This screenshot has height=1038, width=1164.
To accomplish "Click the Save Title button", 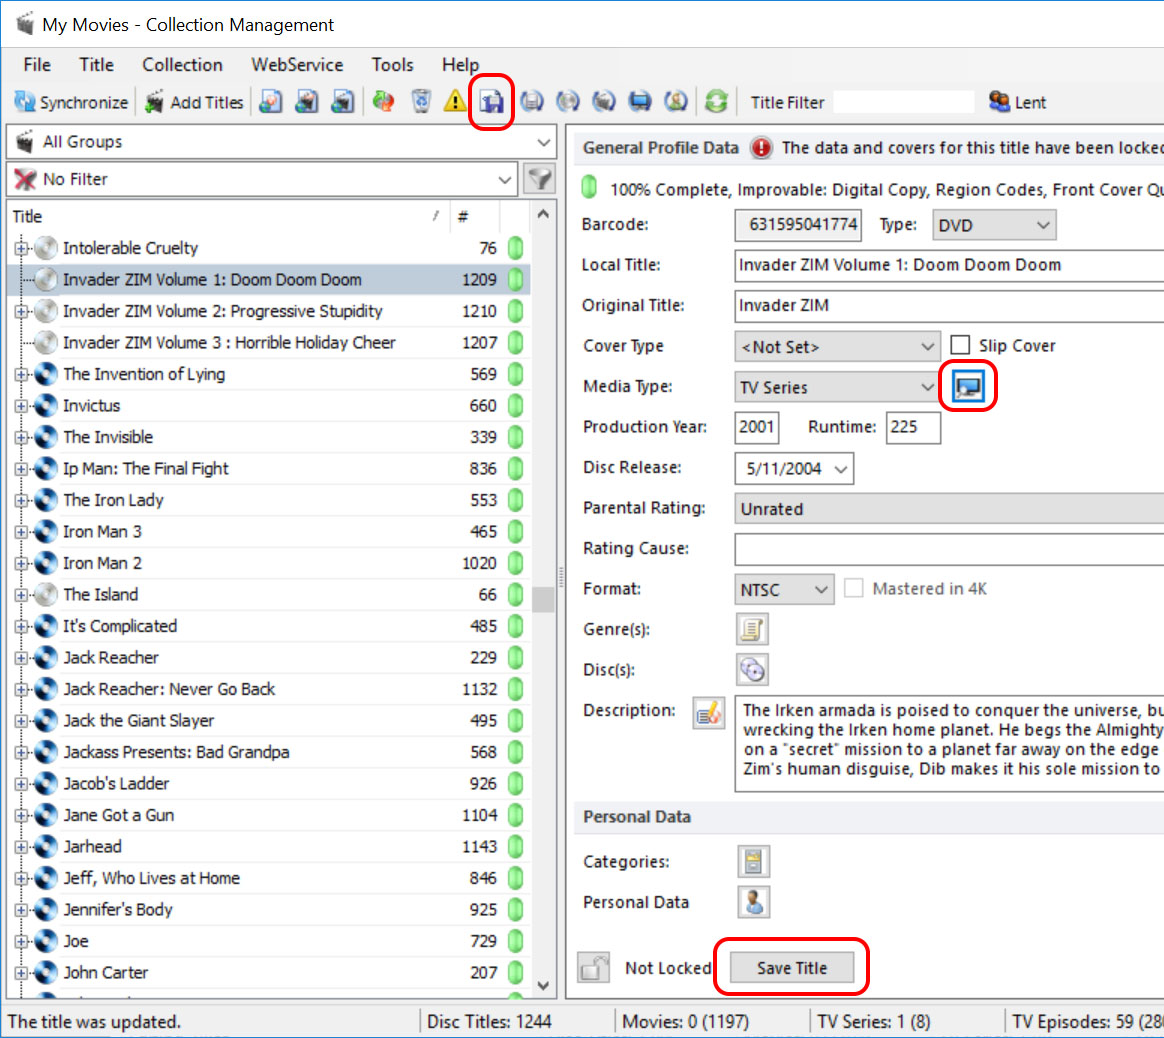I will tap(791, 968).
